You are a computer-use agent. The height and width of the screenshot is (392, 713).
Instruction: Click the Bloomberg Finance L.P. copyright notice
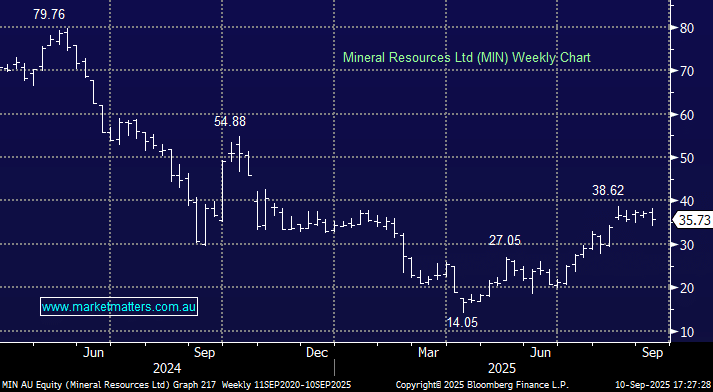coord(482,385)
